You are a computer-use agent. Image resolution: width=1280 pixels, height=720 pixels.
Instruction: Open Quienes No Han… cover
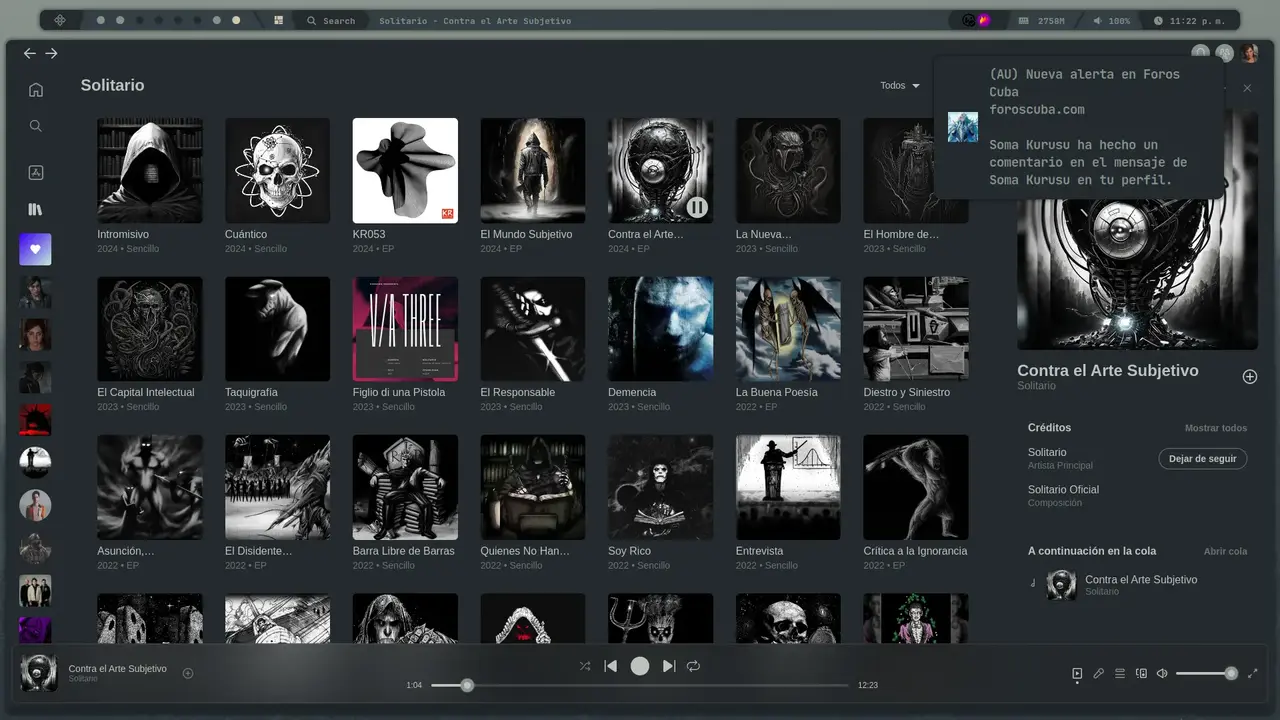(x=533, y=487)
